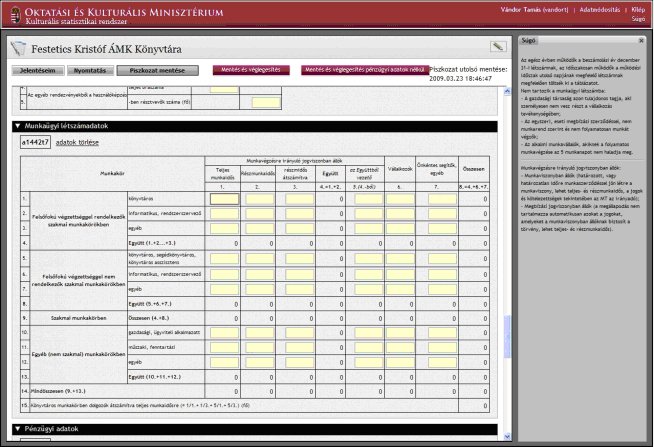Click row 1 könyvtáros Vállalkozók field
Screen dimensions: 654x447
click(400, 199)
